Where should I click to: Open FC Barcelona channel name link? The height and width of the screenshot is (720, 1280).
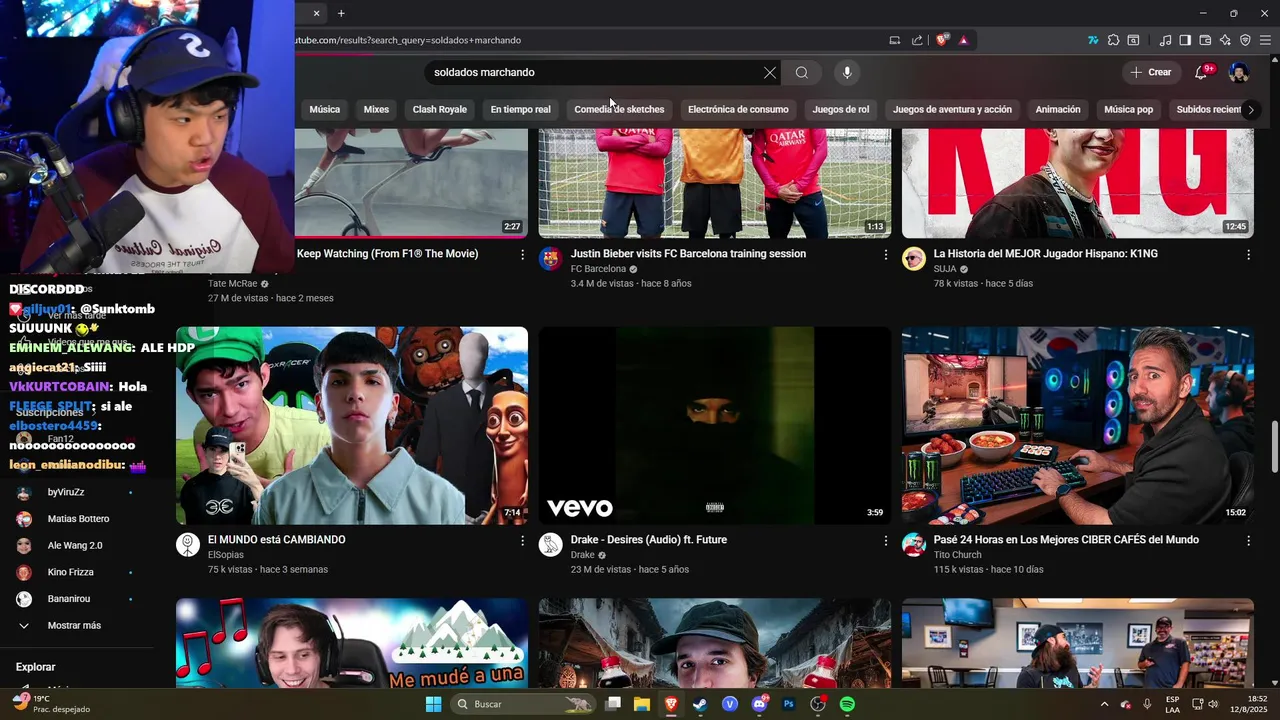pos(598,269)
